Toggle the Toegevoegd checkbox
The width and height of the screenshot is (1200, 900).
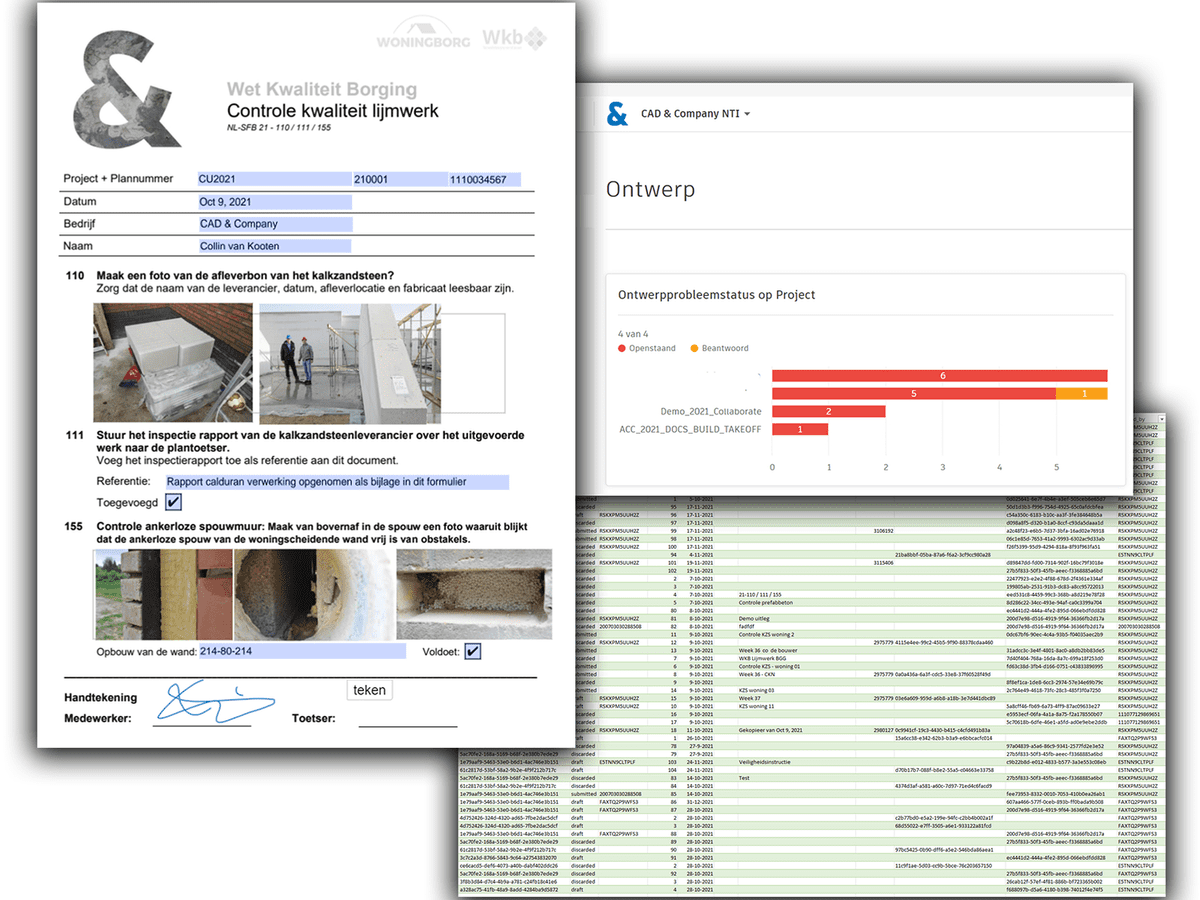pyautogui.click(x=174, y=502)
